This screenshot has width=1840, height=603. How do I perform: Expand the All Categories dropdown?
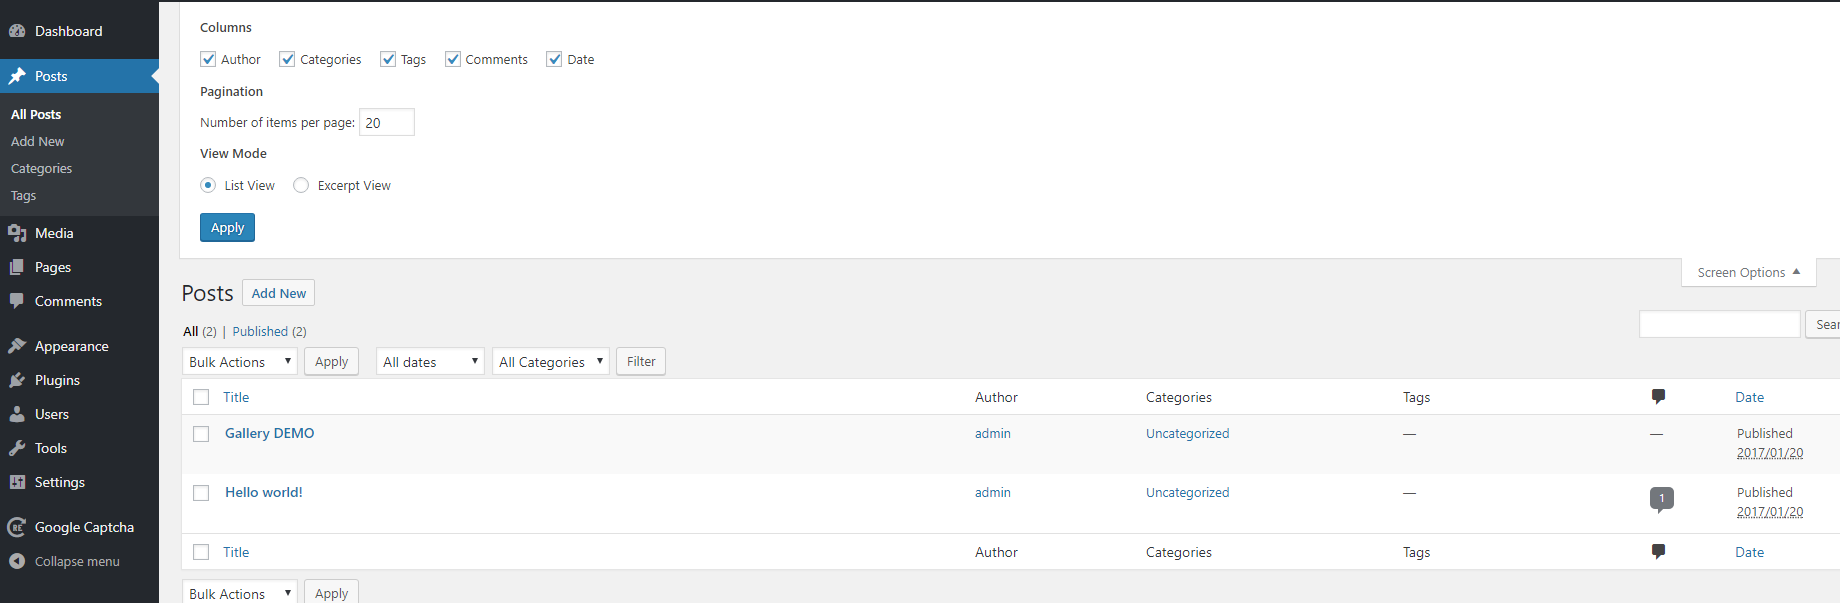[x=550, y=362]
